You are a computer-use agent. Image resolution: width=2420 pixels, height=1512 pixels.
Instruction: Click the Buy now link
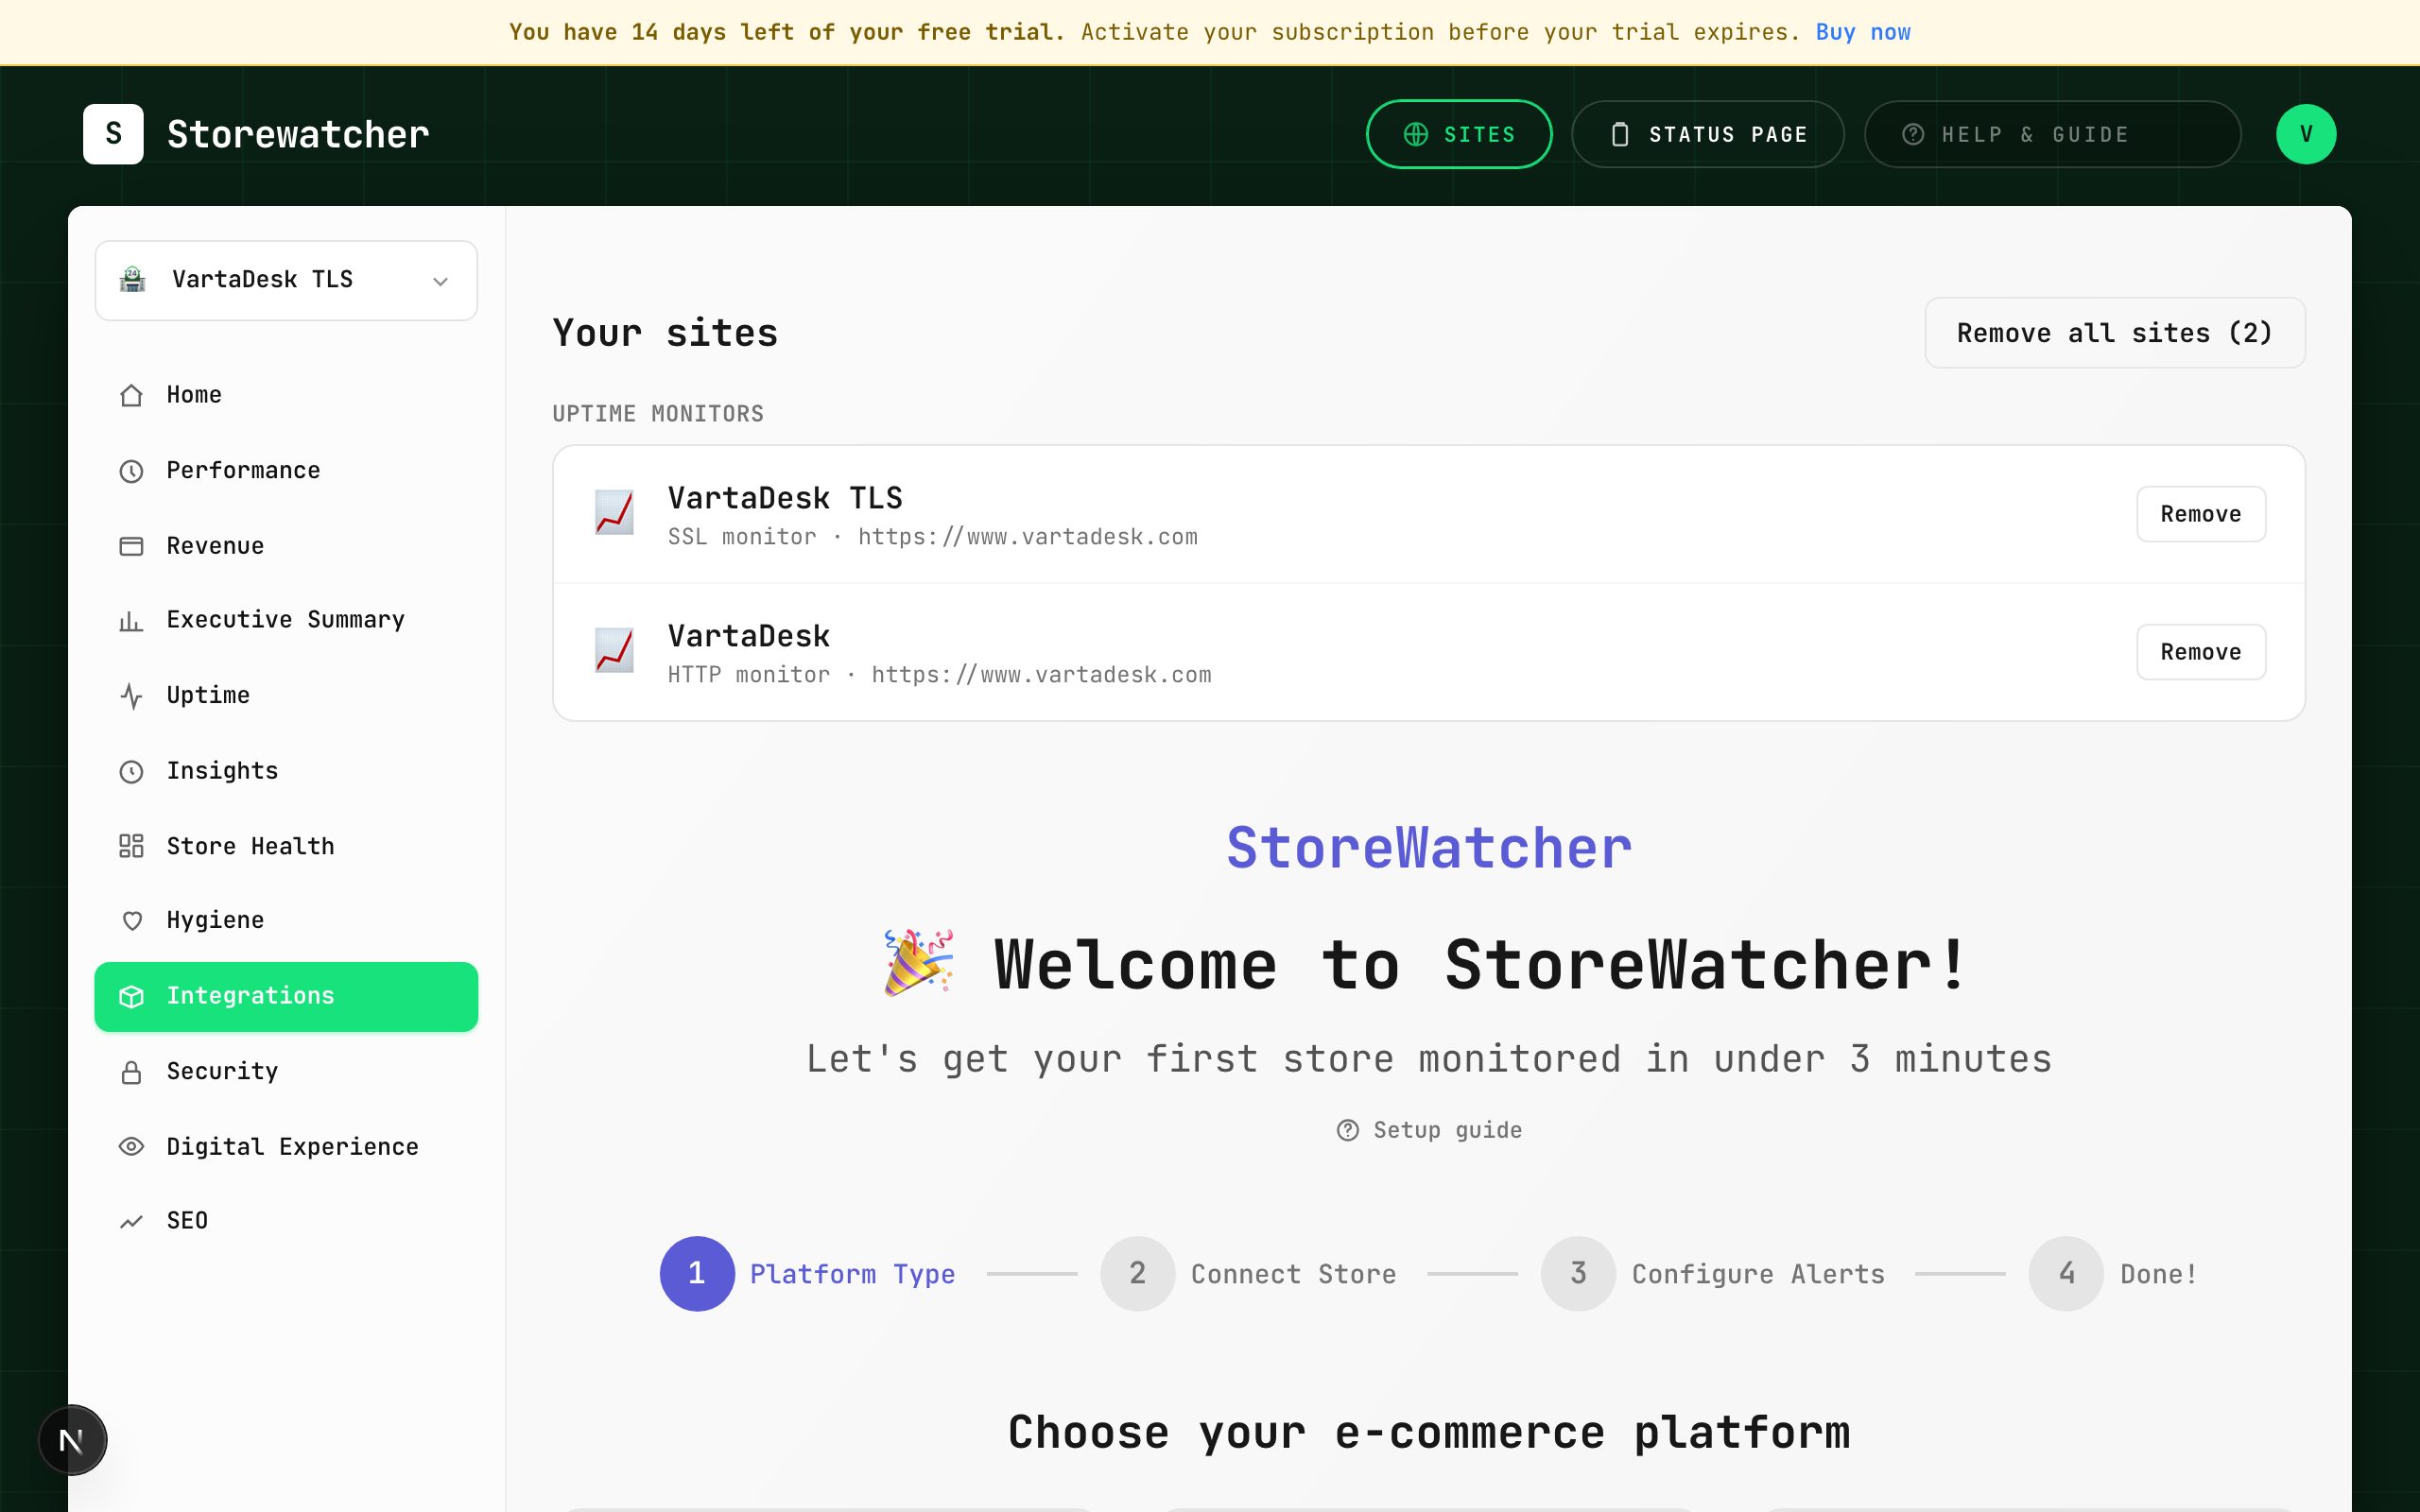[1862, 32]
